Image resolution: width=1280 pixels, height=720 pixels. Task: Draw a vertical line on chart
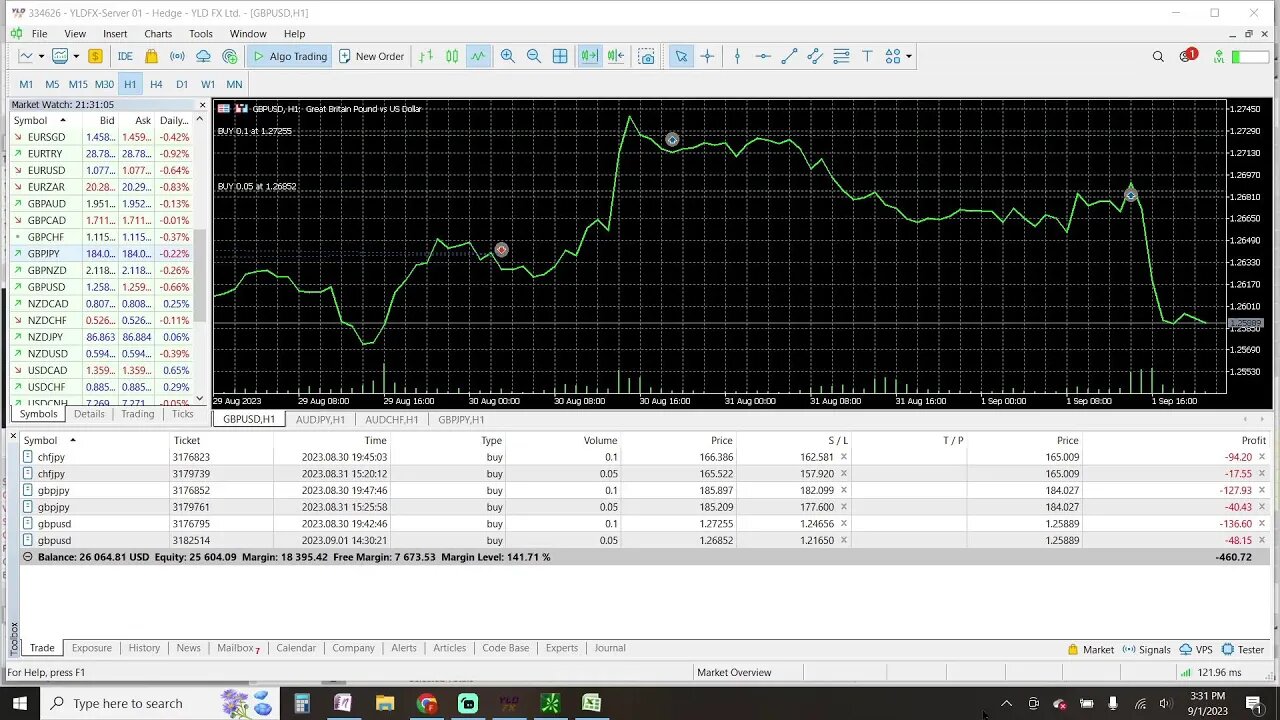[737, 56]
